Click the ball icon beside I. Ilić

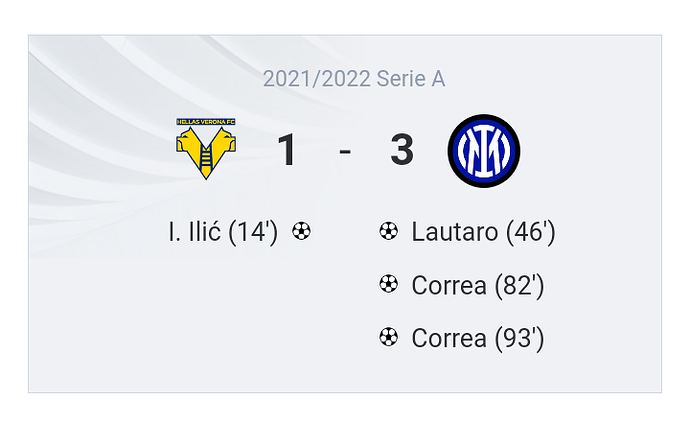301,232
